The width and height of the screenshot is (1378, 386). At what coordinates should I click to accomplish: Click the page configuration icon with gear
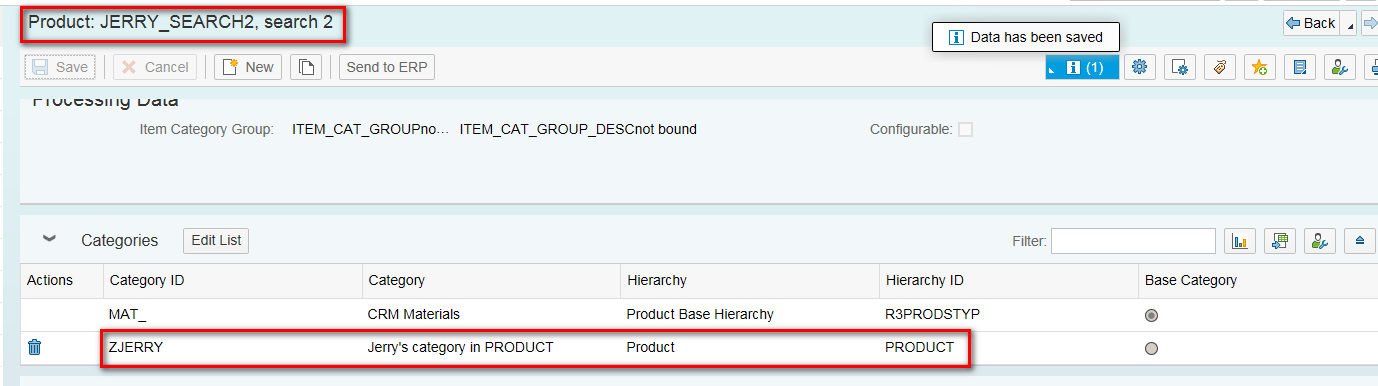pyautogui.click(x=1179, y=67)
